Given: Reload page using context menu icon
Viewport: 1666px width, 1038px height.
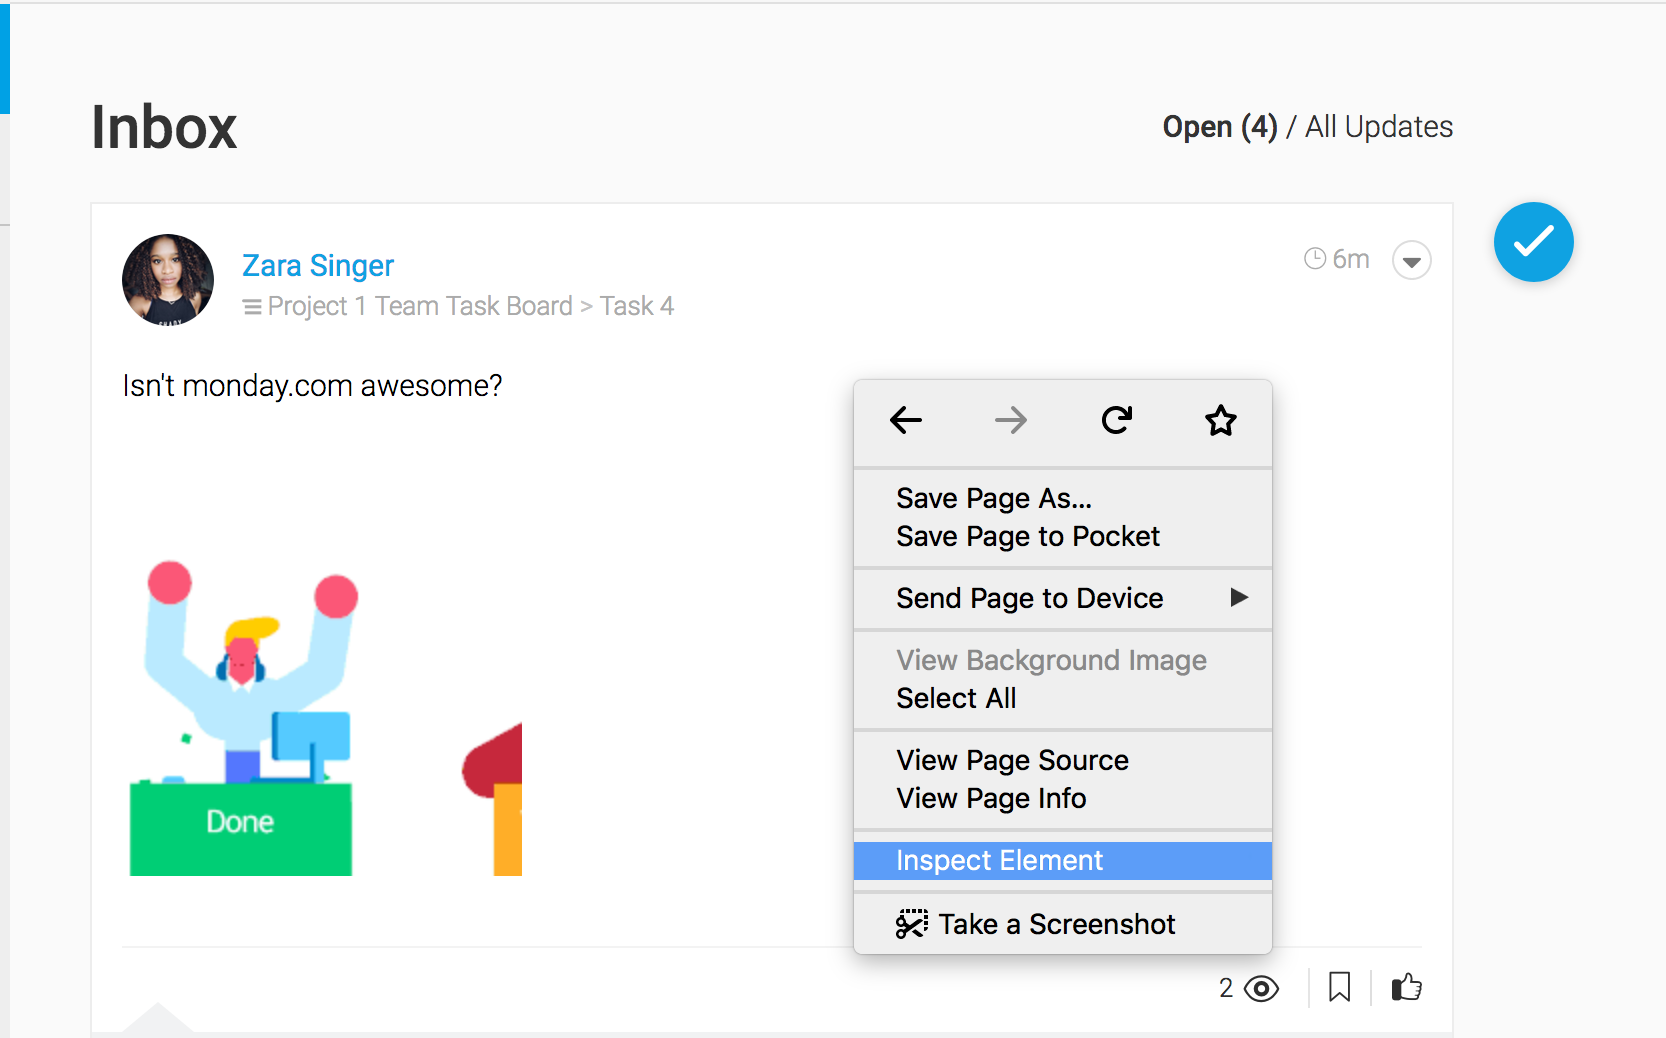Looking at the screenshot, I should click(1116, 420).
